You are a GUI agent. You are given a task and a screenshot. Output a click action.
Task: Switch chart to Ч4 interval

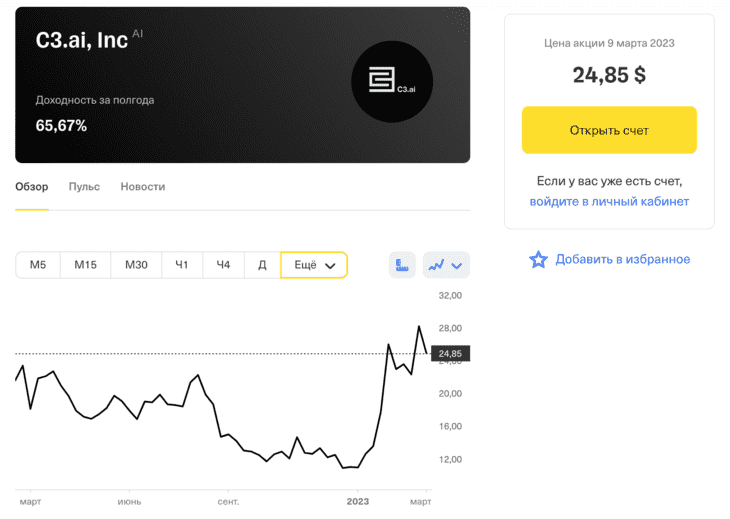[223, 265]
